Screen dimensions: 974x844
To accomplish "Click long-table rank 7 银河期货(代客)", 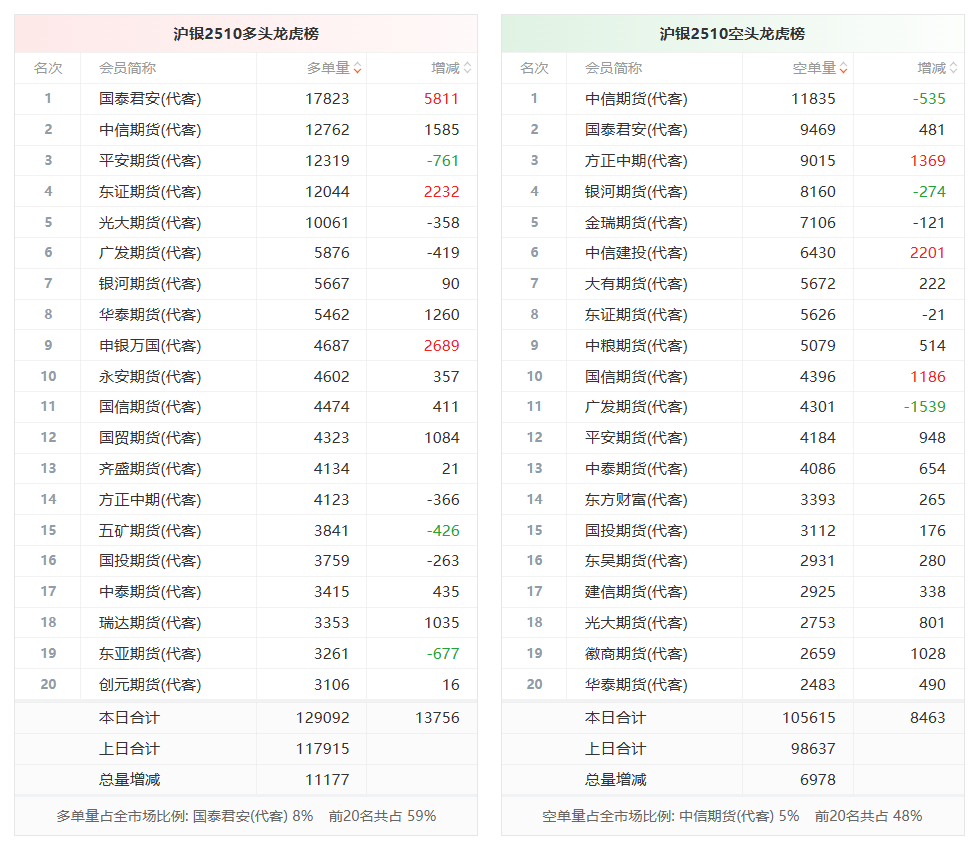I will point(150,284).
